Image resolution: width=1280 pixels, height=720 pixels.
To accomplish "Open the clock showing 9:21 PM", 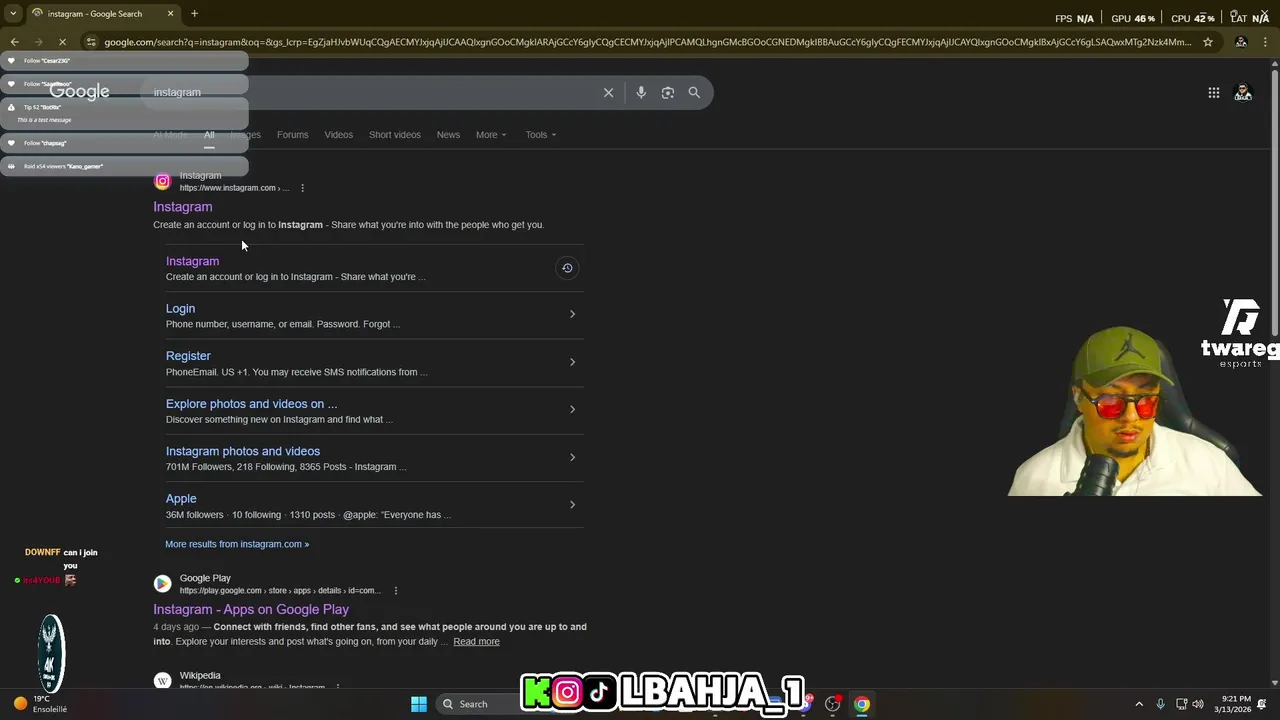I will [1233, 704].
